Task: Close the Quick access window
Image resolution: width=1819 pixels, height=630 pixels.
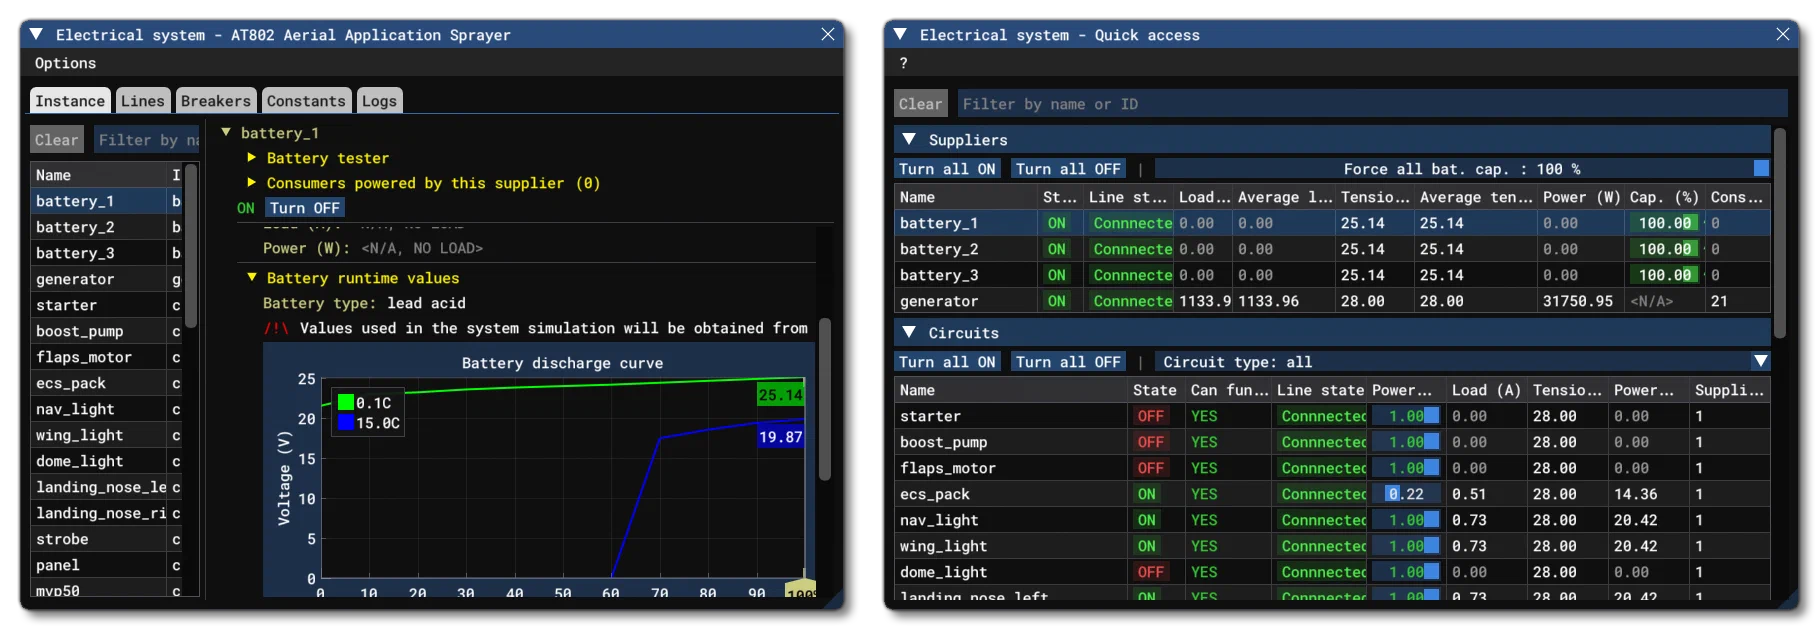Action: (1782, 34)
